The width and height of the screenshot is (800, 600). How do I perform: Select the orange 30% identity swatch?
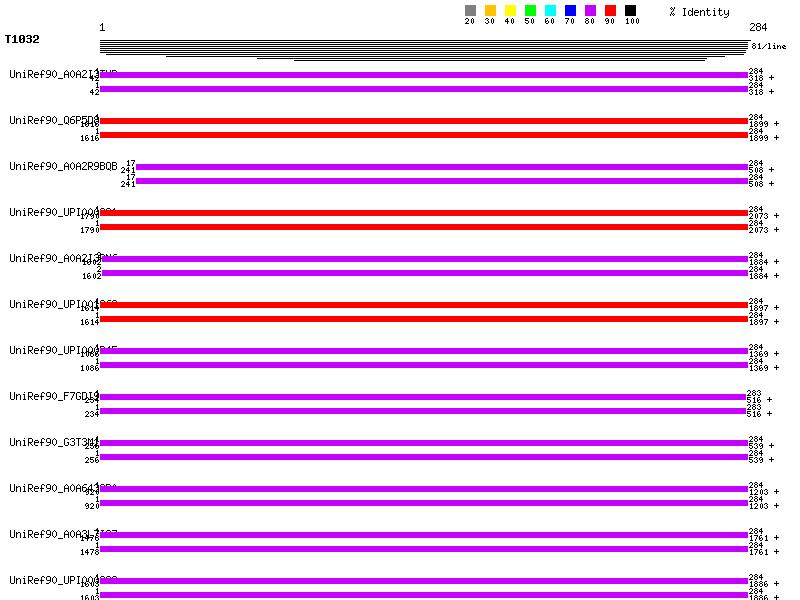[490, 11]
